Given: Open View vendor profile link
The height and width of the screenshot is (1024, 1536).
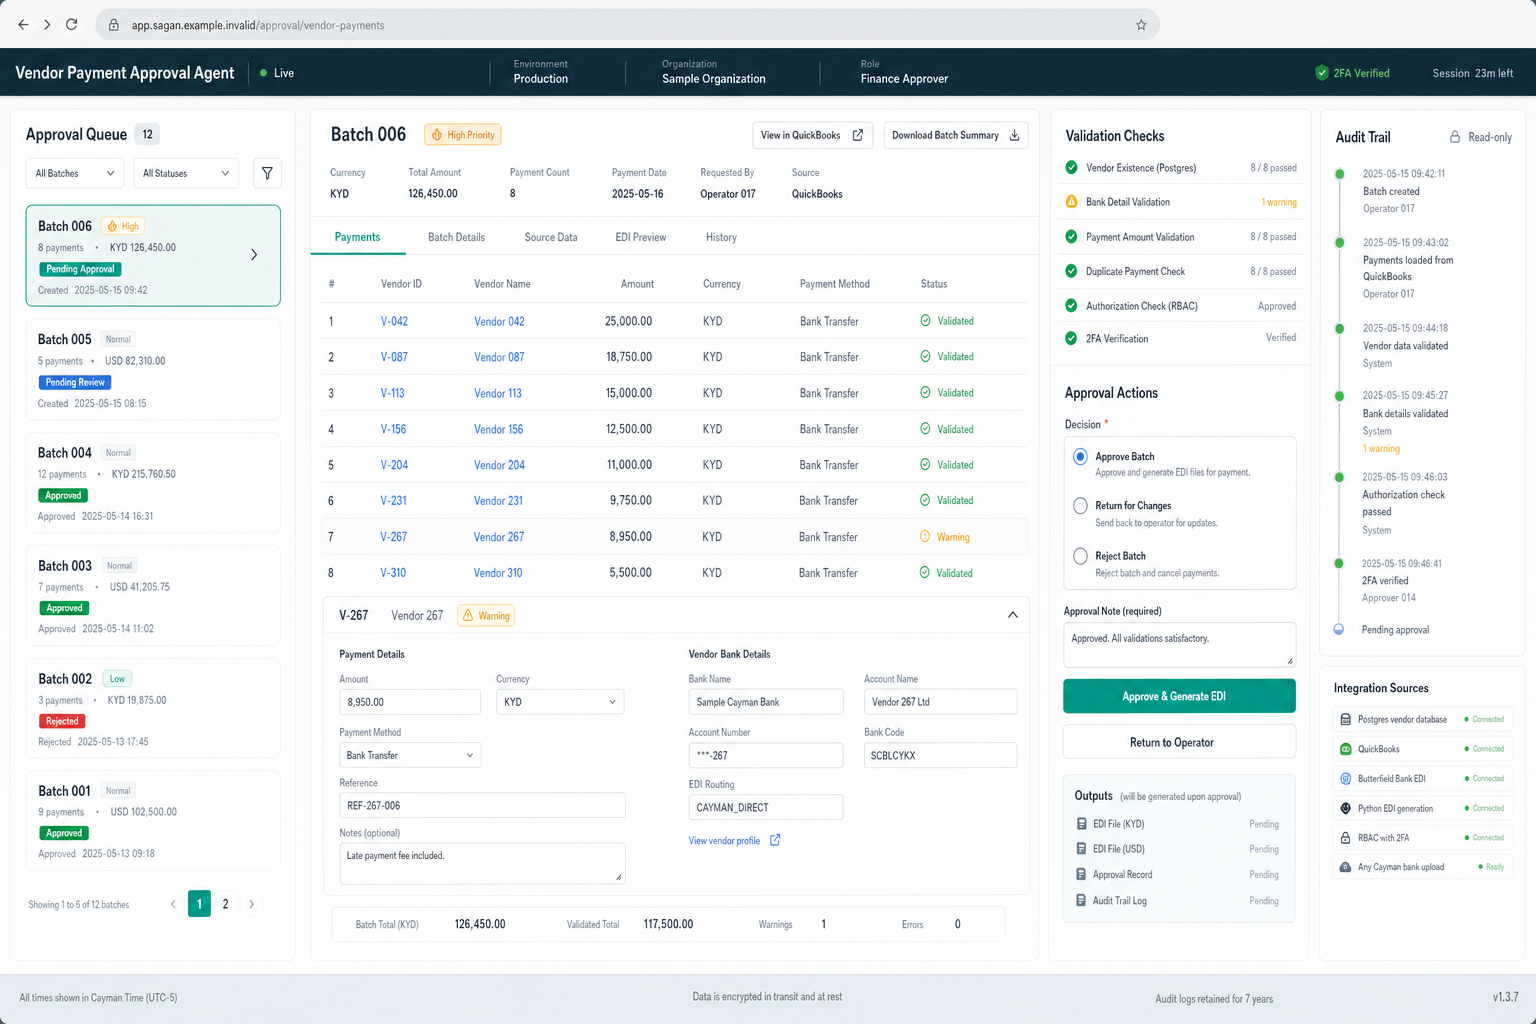Looking at the screenshot, I should 724,841.
